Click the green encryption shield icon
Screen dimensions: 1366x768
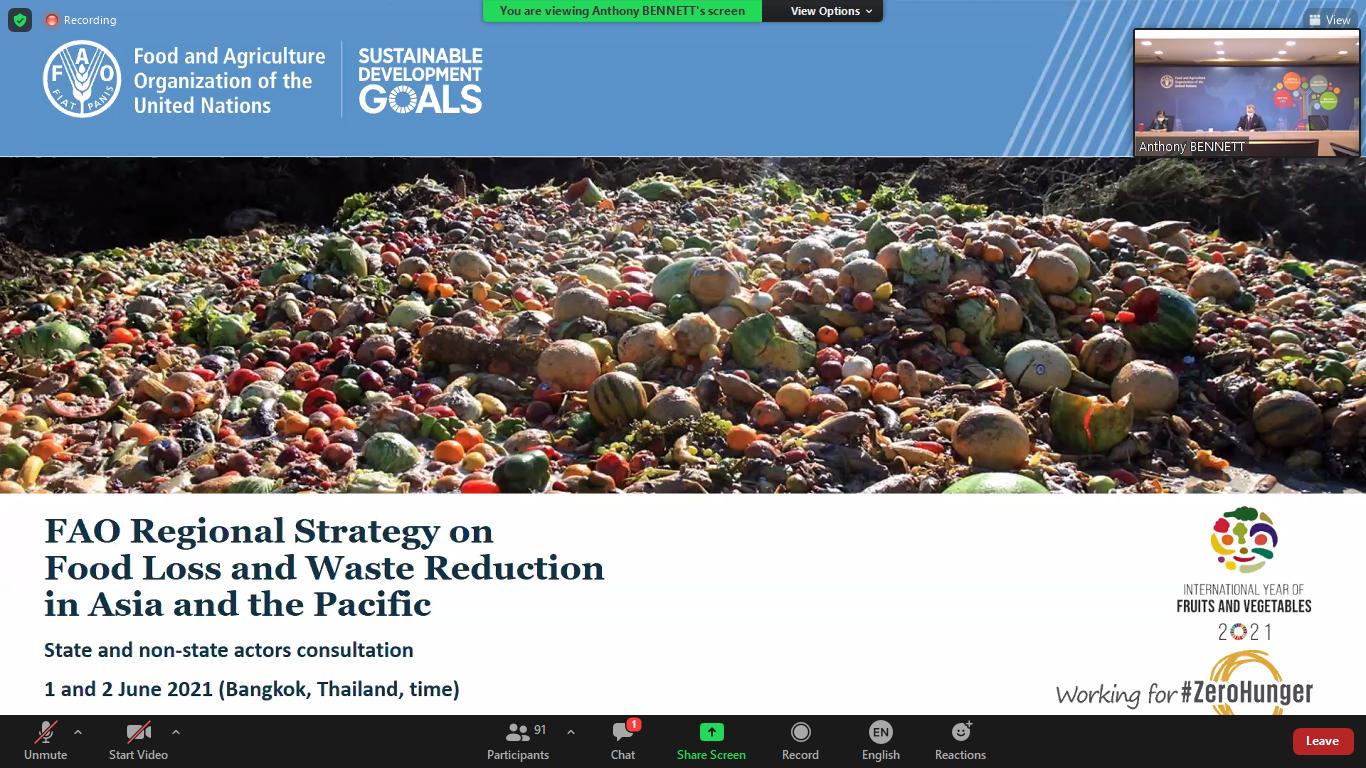coord(20,20)
